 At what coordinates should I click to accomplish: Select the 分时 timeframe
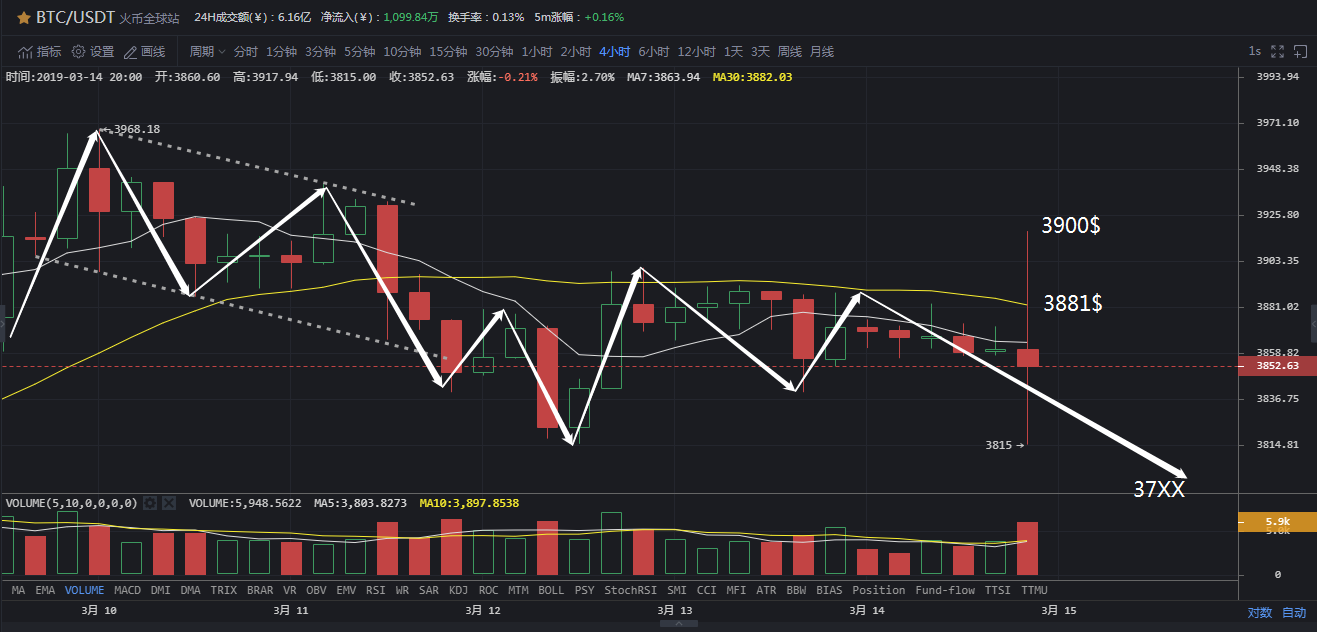[245, 51]
